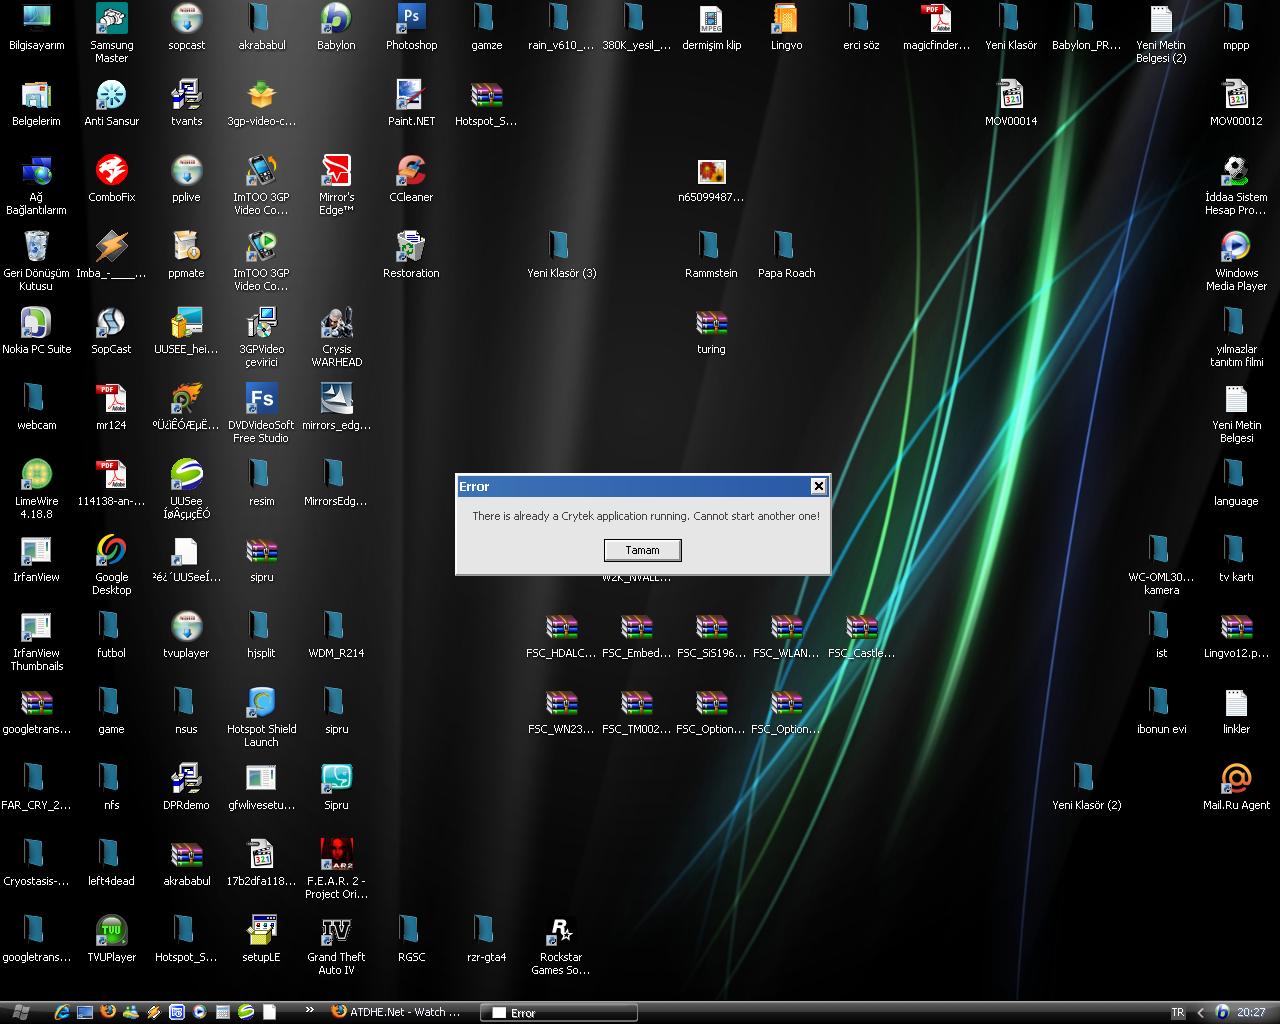Select the Mirror's Edge shortcut

(x=336, y=185)
